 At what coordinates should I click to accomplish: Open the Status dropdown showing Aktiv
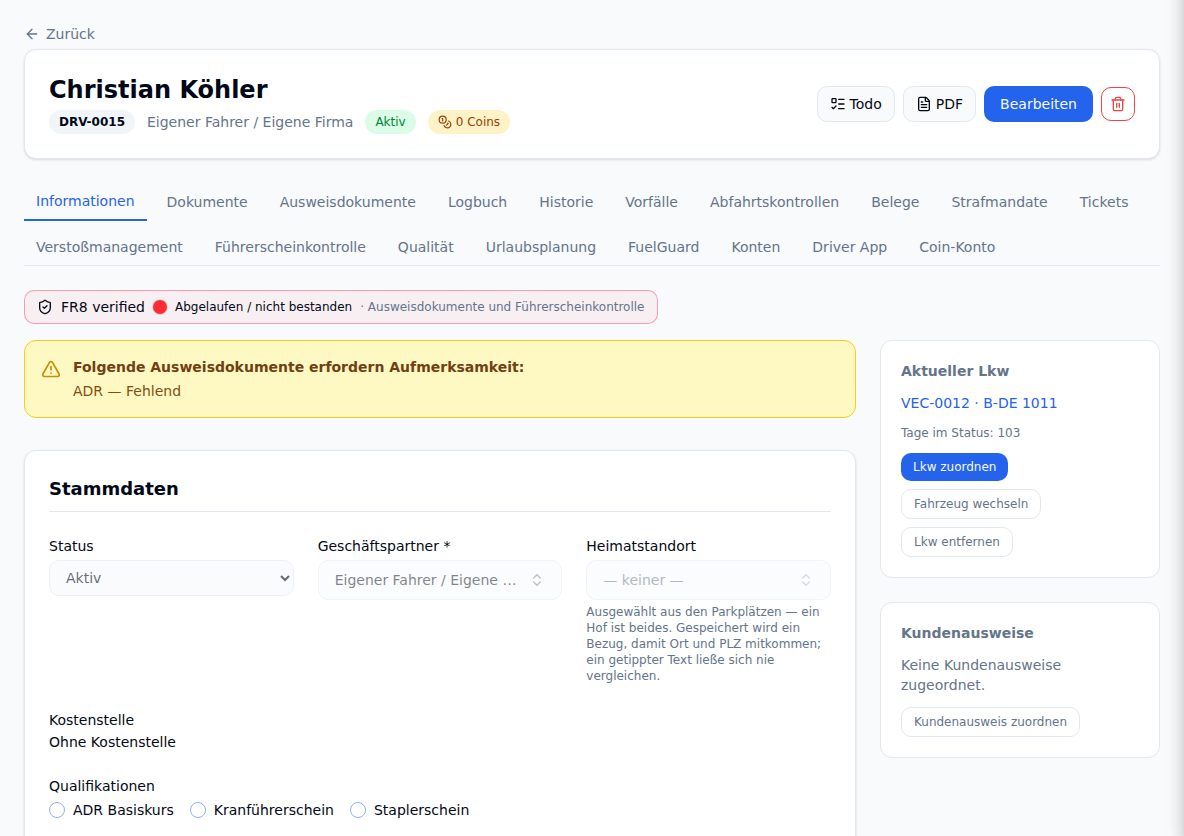coord(171,578)
